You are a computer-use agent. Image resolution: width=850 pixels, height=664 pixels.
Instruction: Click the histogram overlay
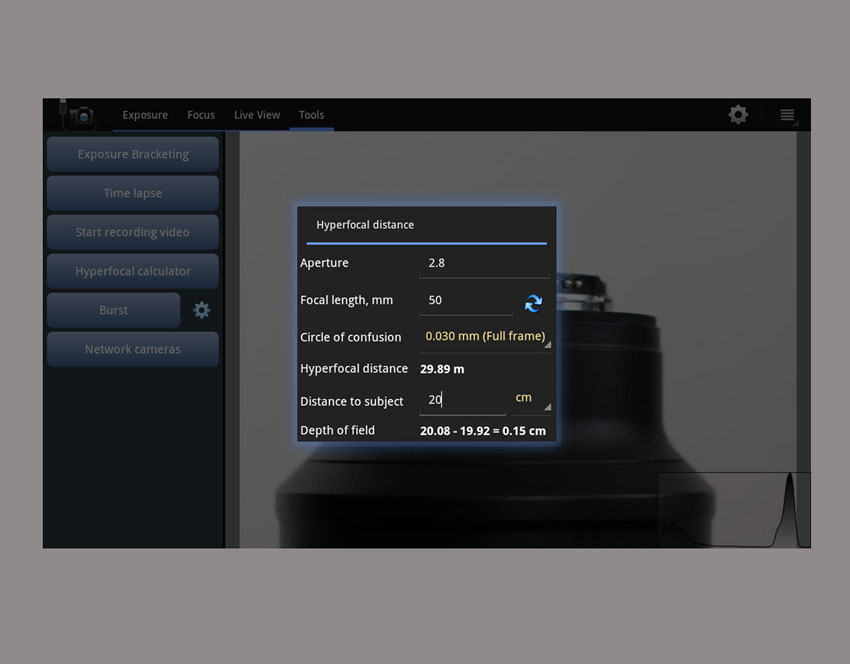733,510
